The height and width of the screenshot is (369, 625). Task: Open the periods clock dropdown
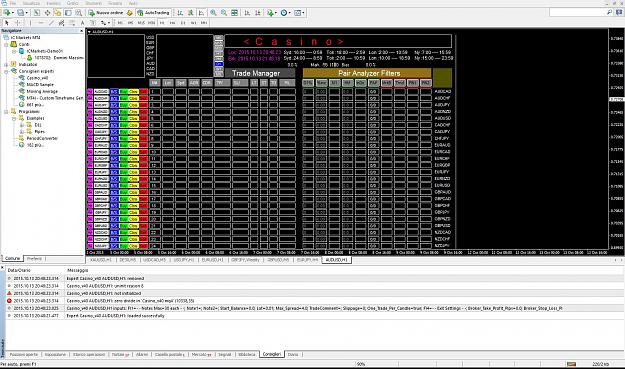(x=285, y=13)
